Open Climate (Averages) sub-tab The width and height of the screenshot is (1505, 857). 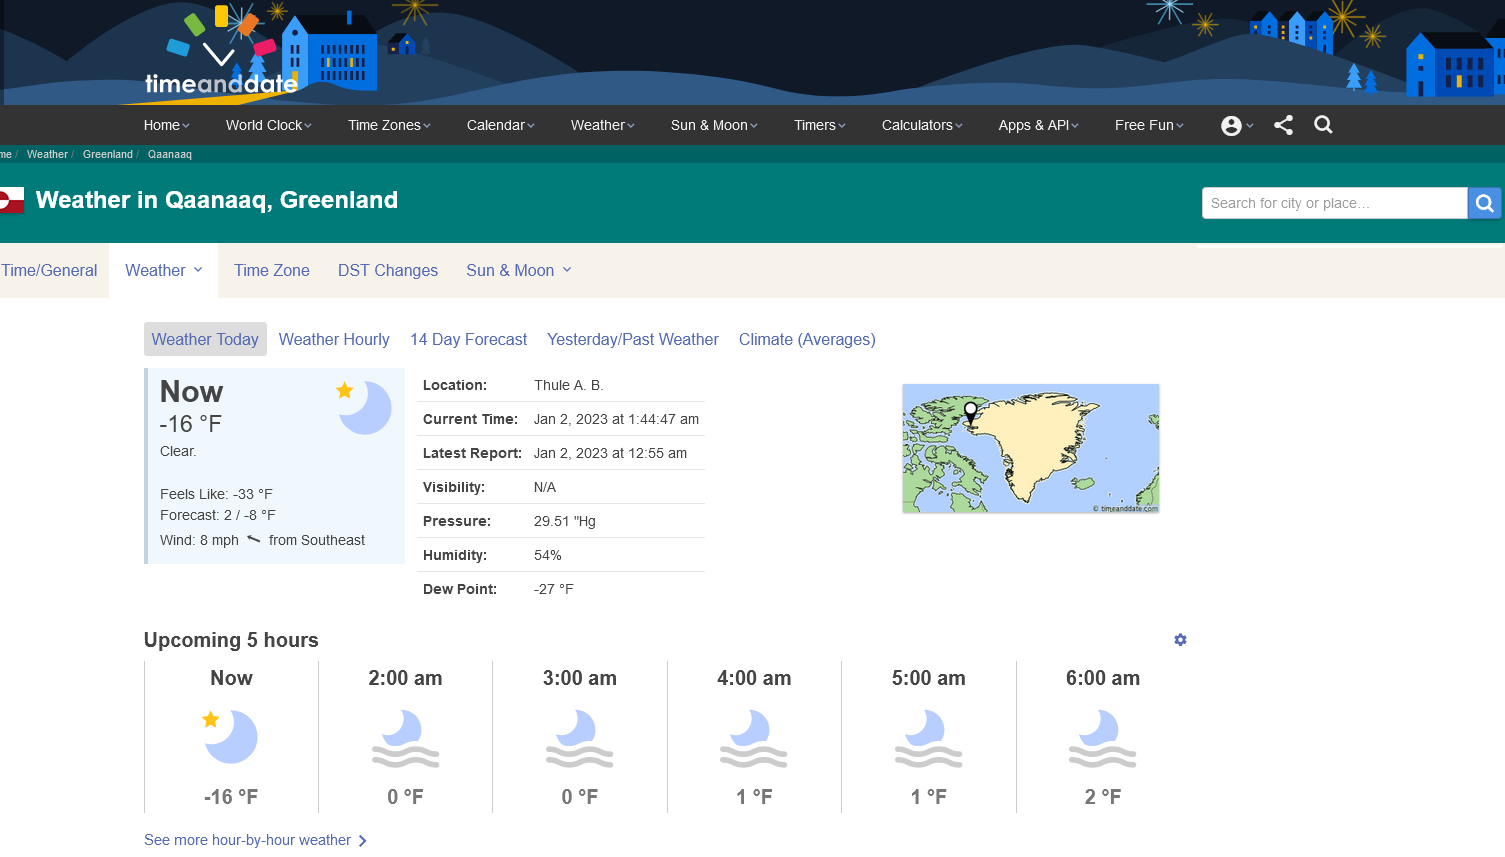[x=807, y=339]
